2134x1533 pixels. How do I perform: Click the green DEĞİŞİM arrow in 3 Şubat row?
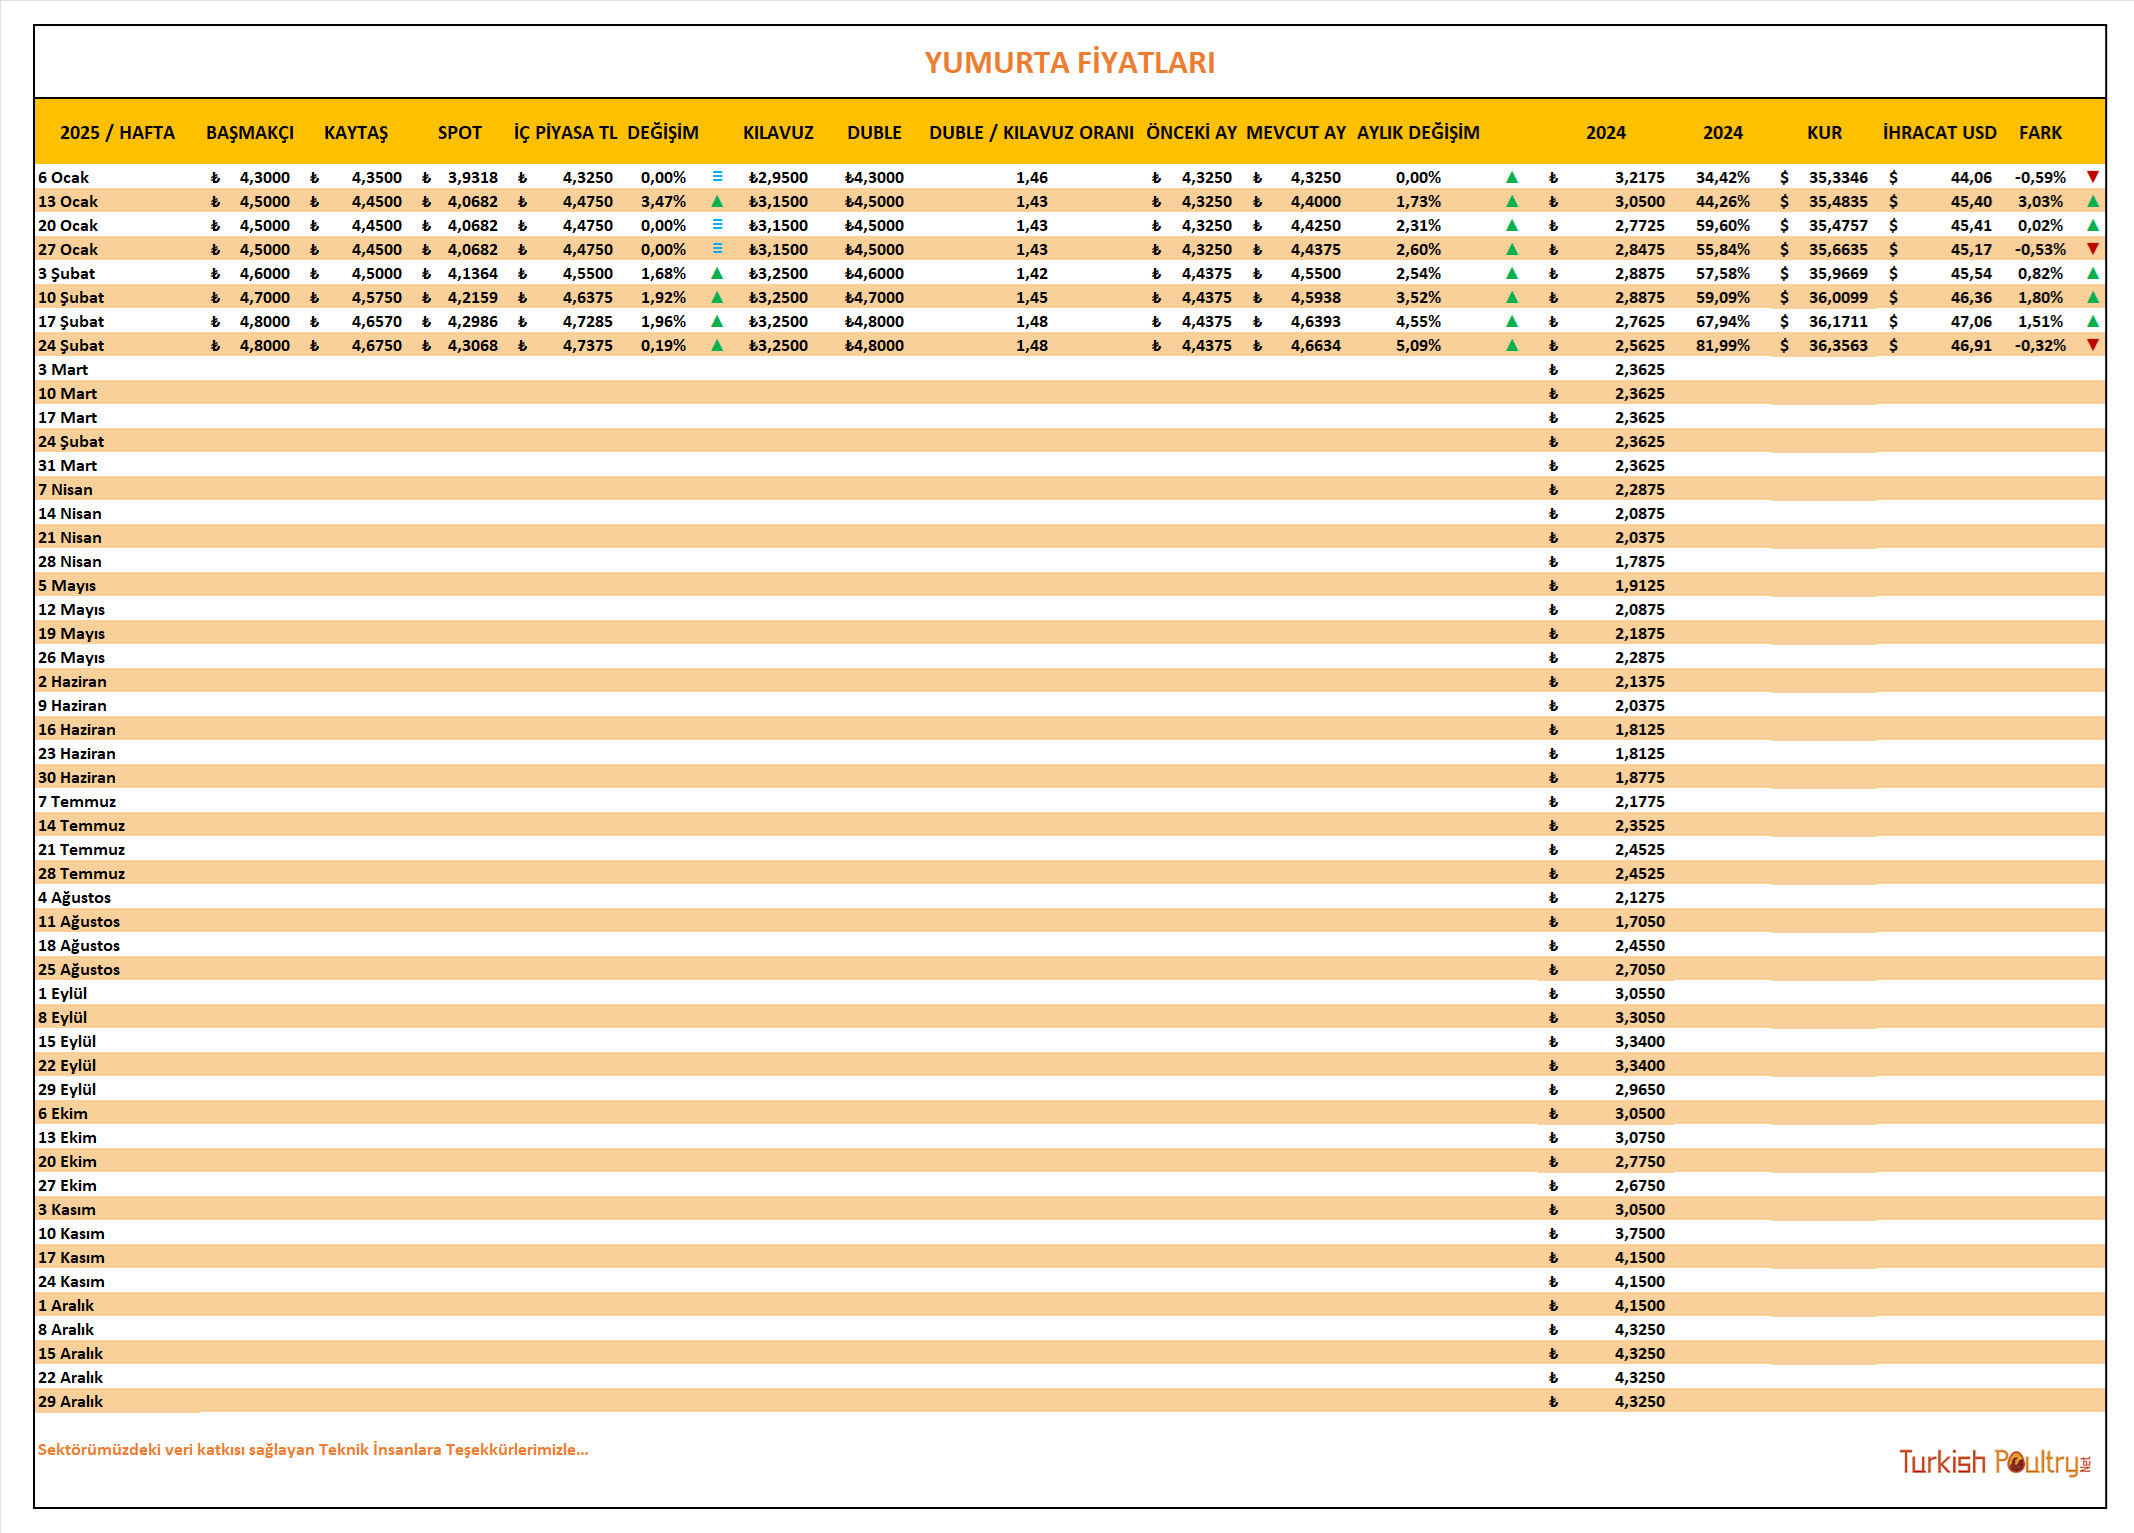[x=717, y=273]
